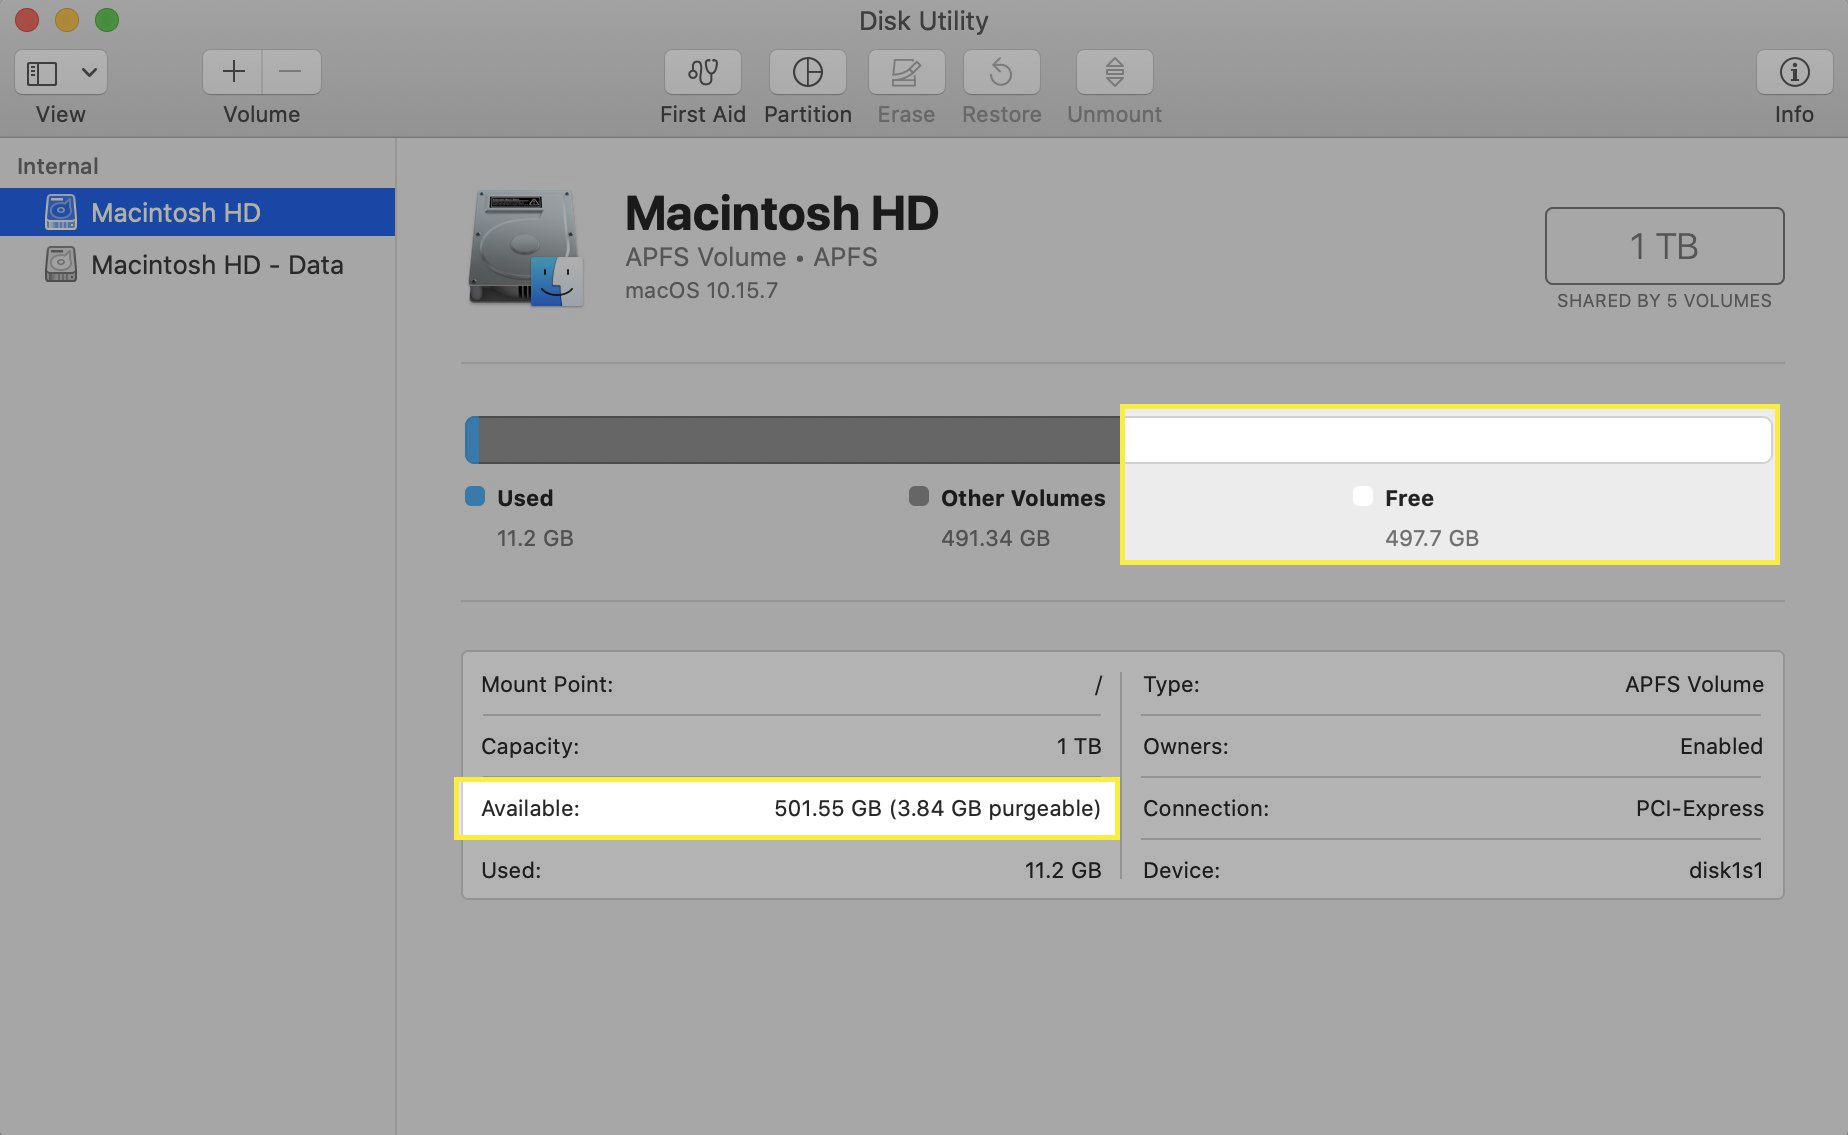
Task: Select Macintosh HD in sidebar
Action: pyautogui.click(x=197, y=212)
